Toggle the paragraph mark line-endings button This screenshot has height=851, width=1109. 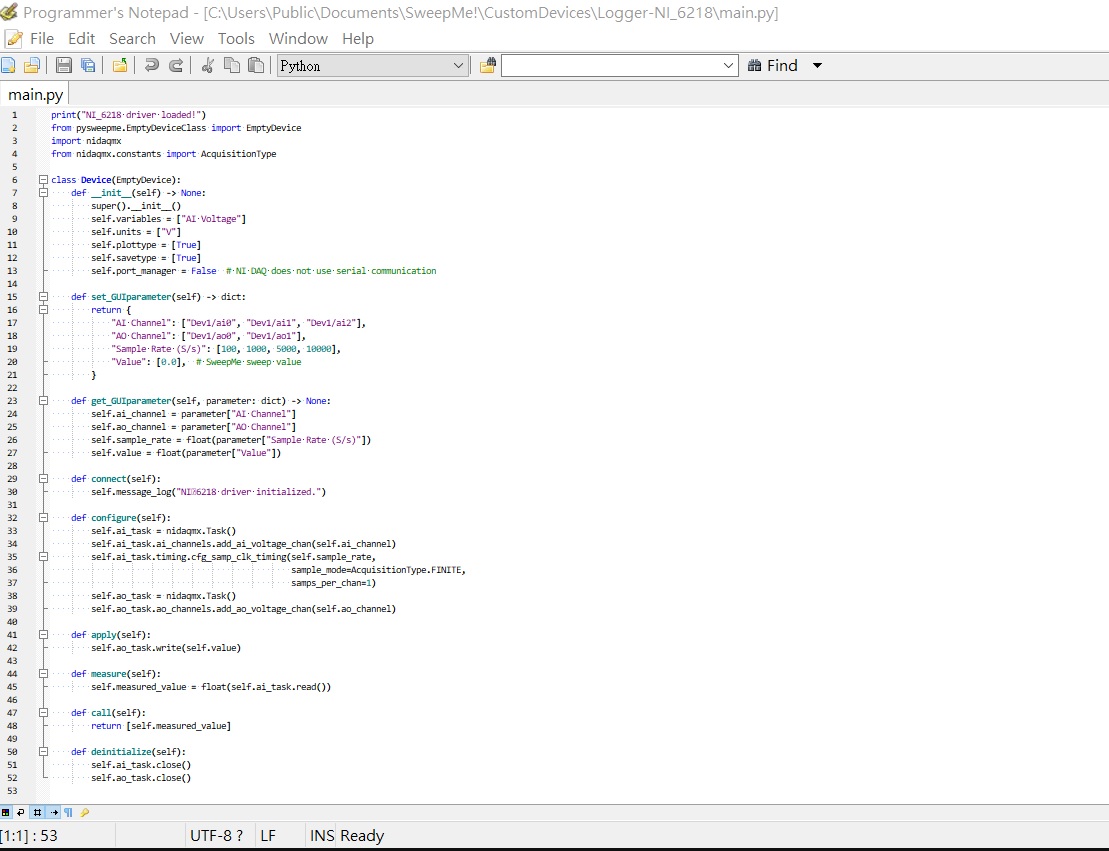coord(69,812)
